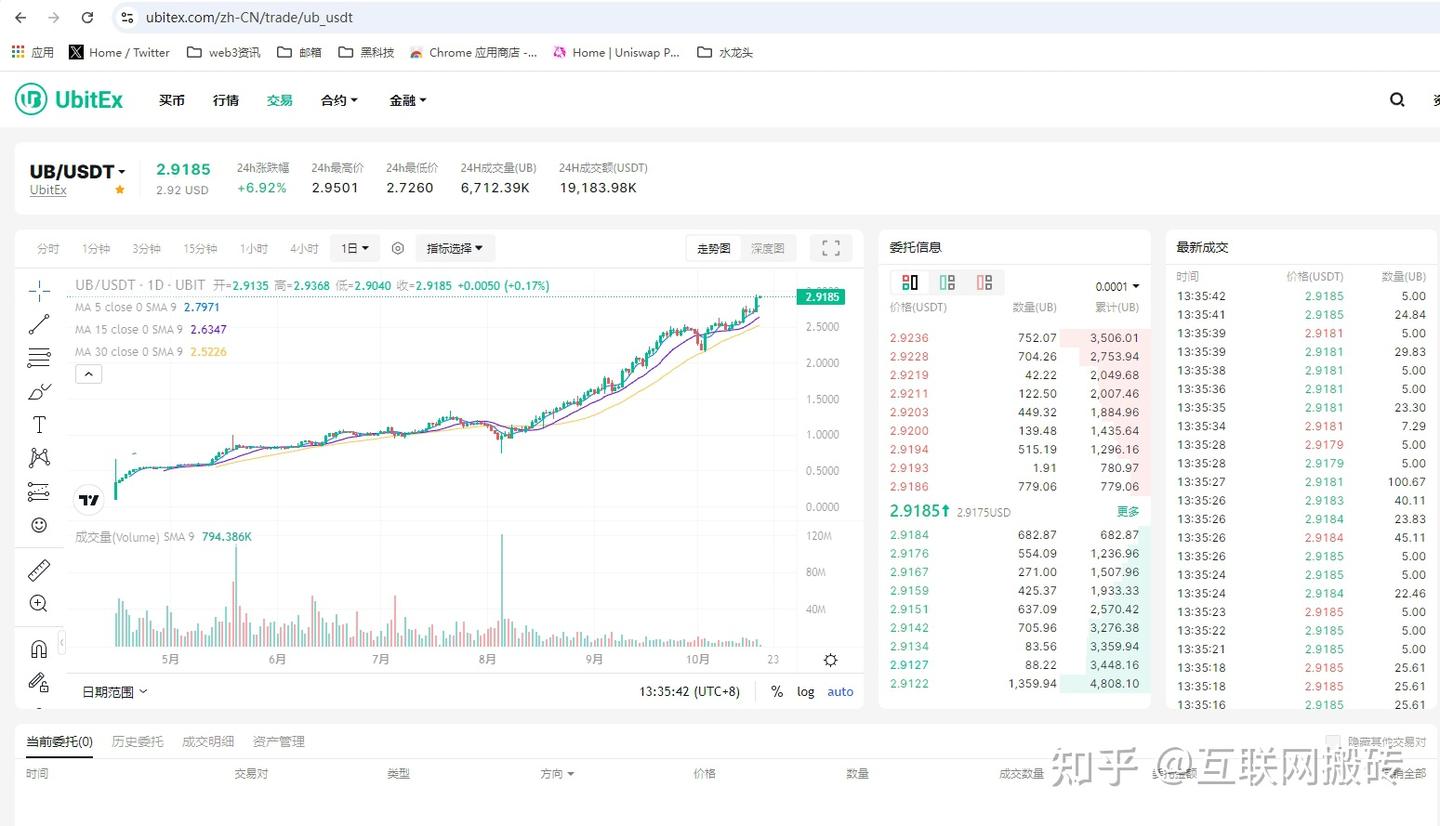
Task: Open the 指标选择 indicator selector
Action: coord(455,248)
